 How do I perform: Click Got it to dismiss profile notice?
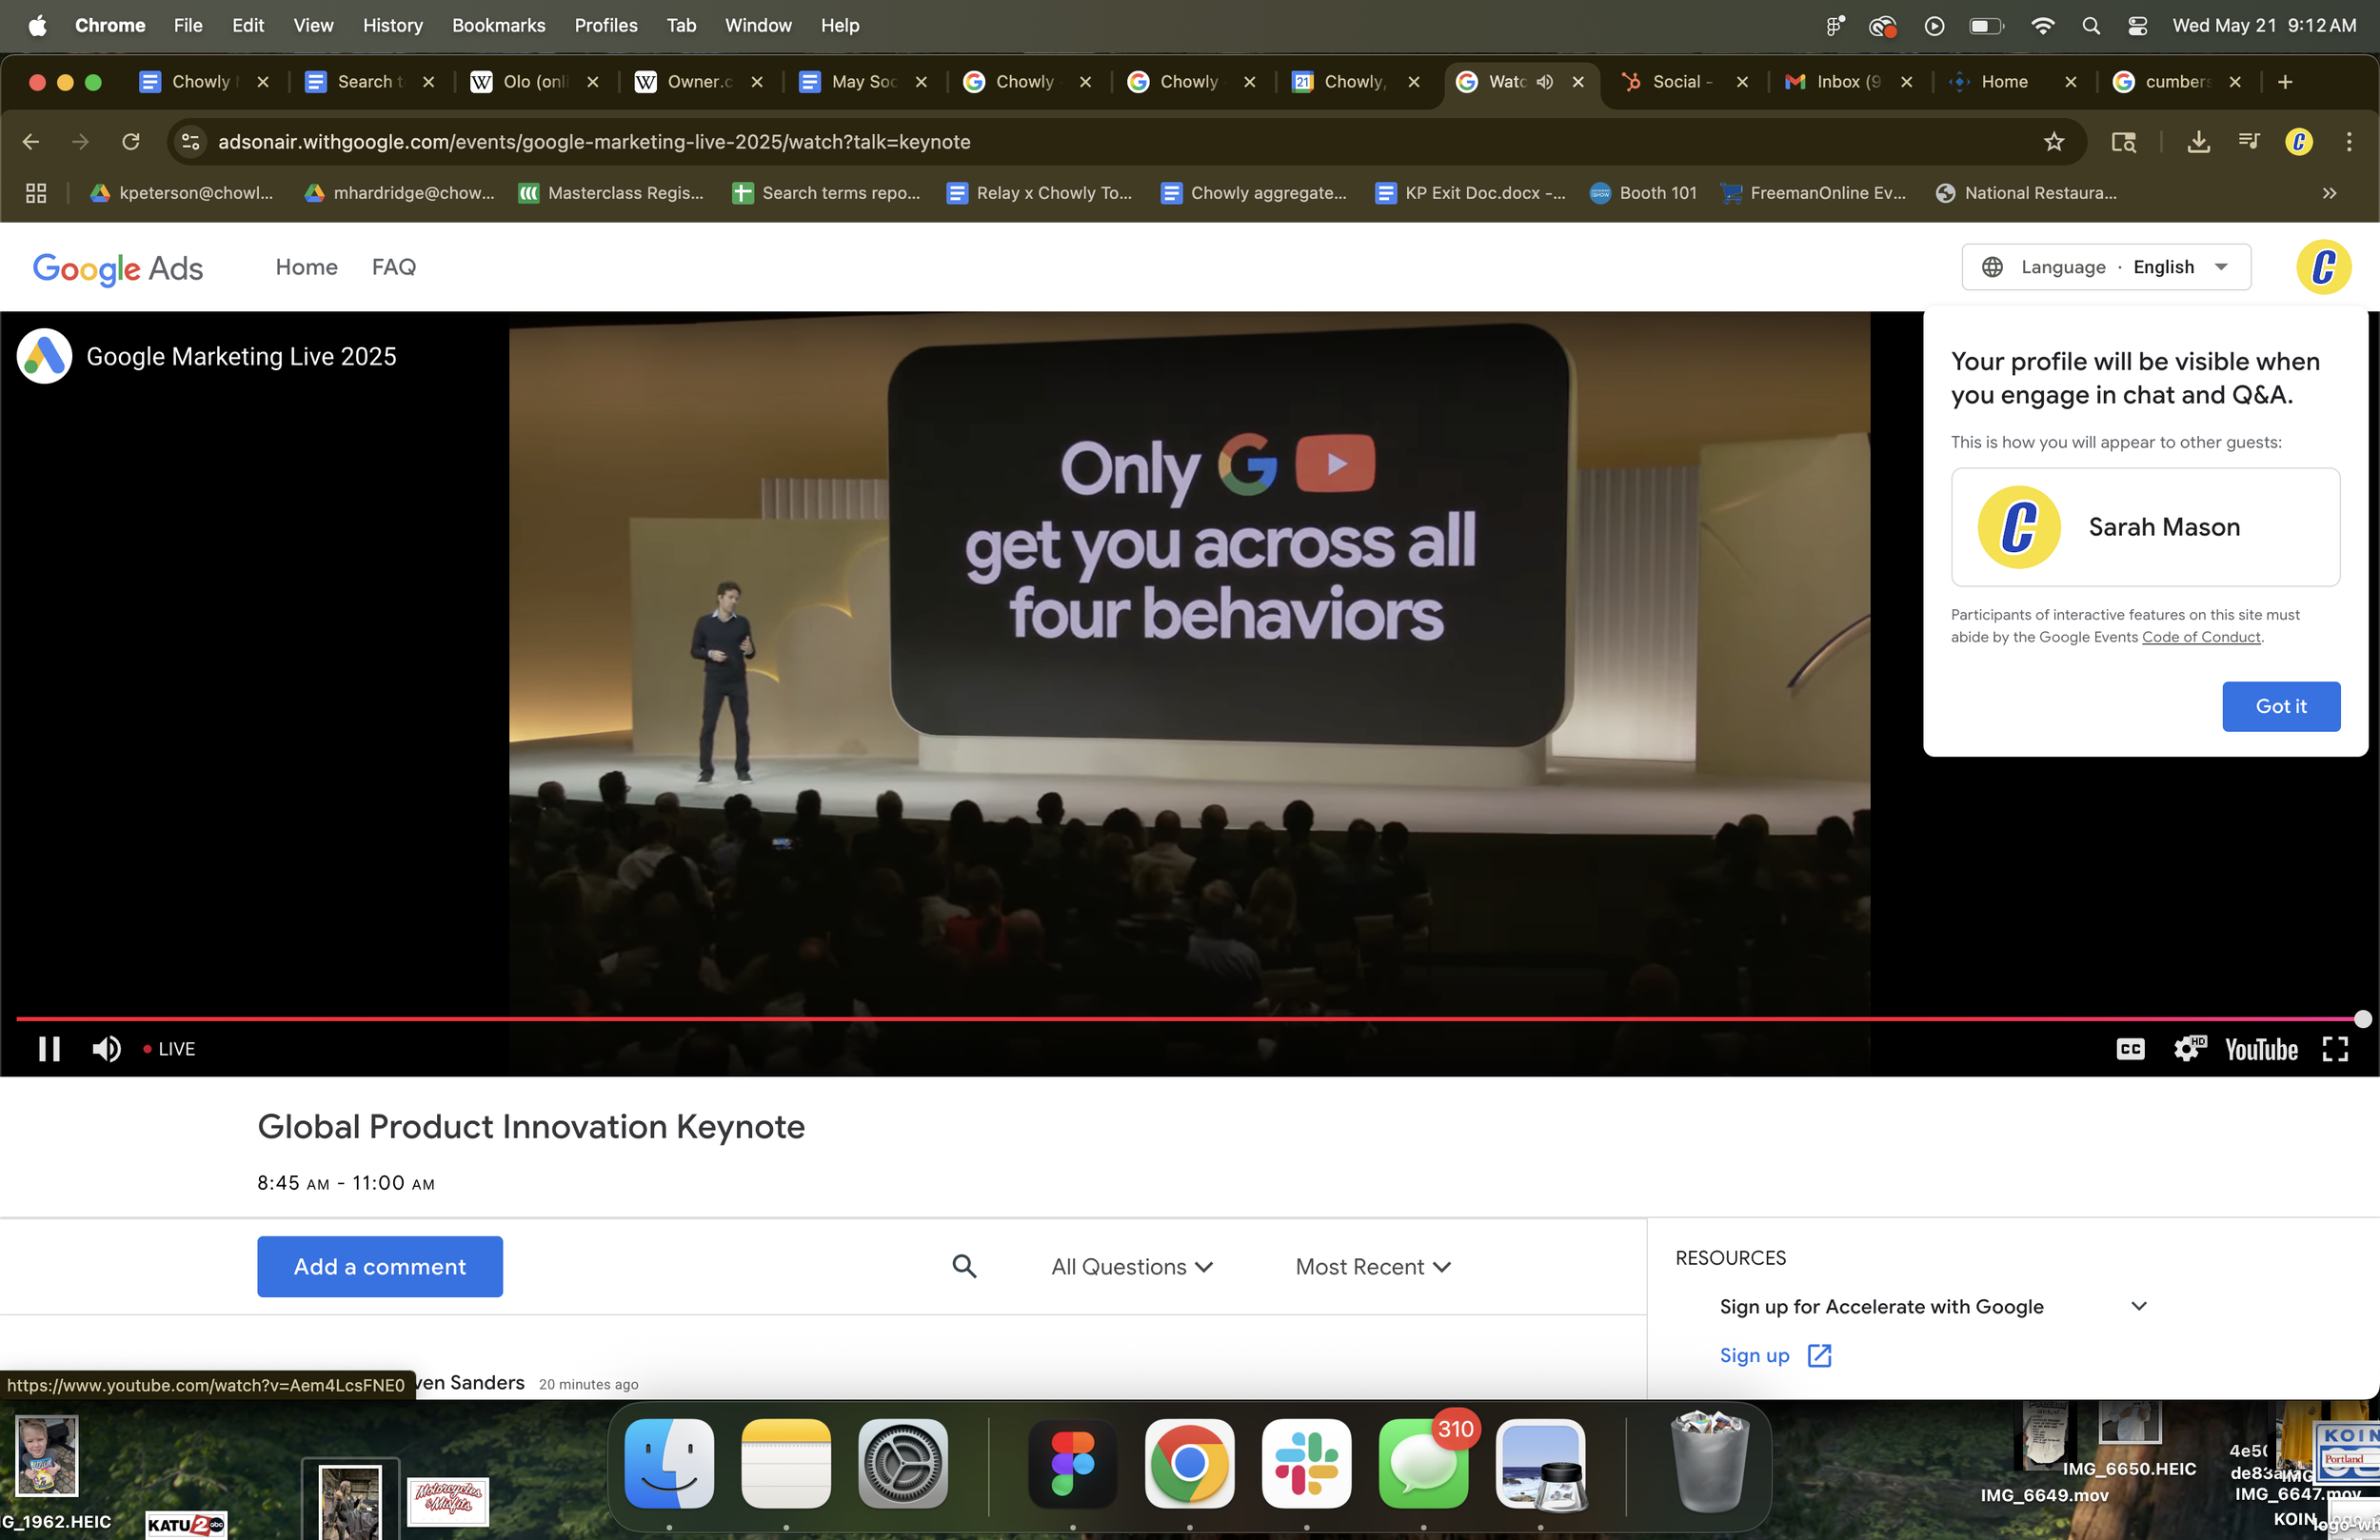point(2281,706)
